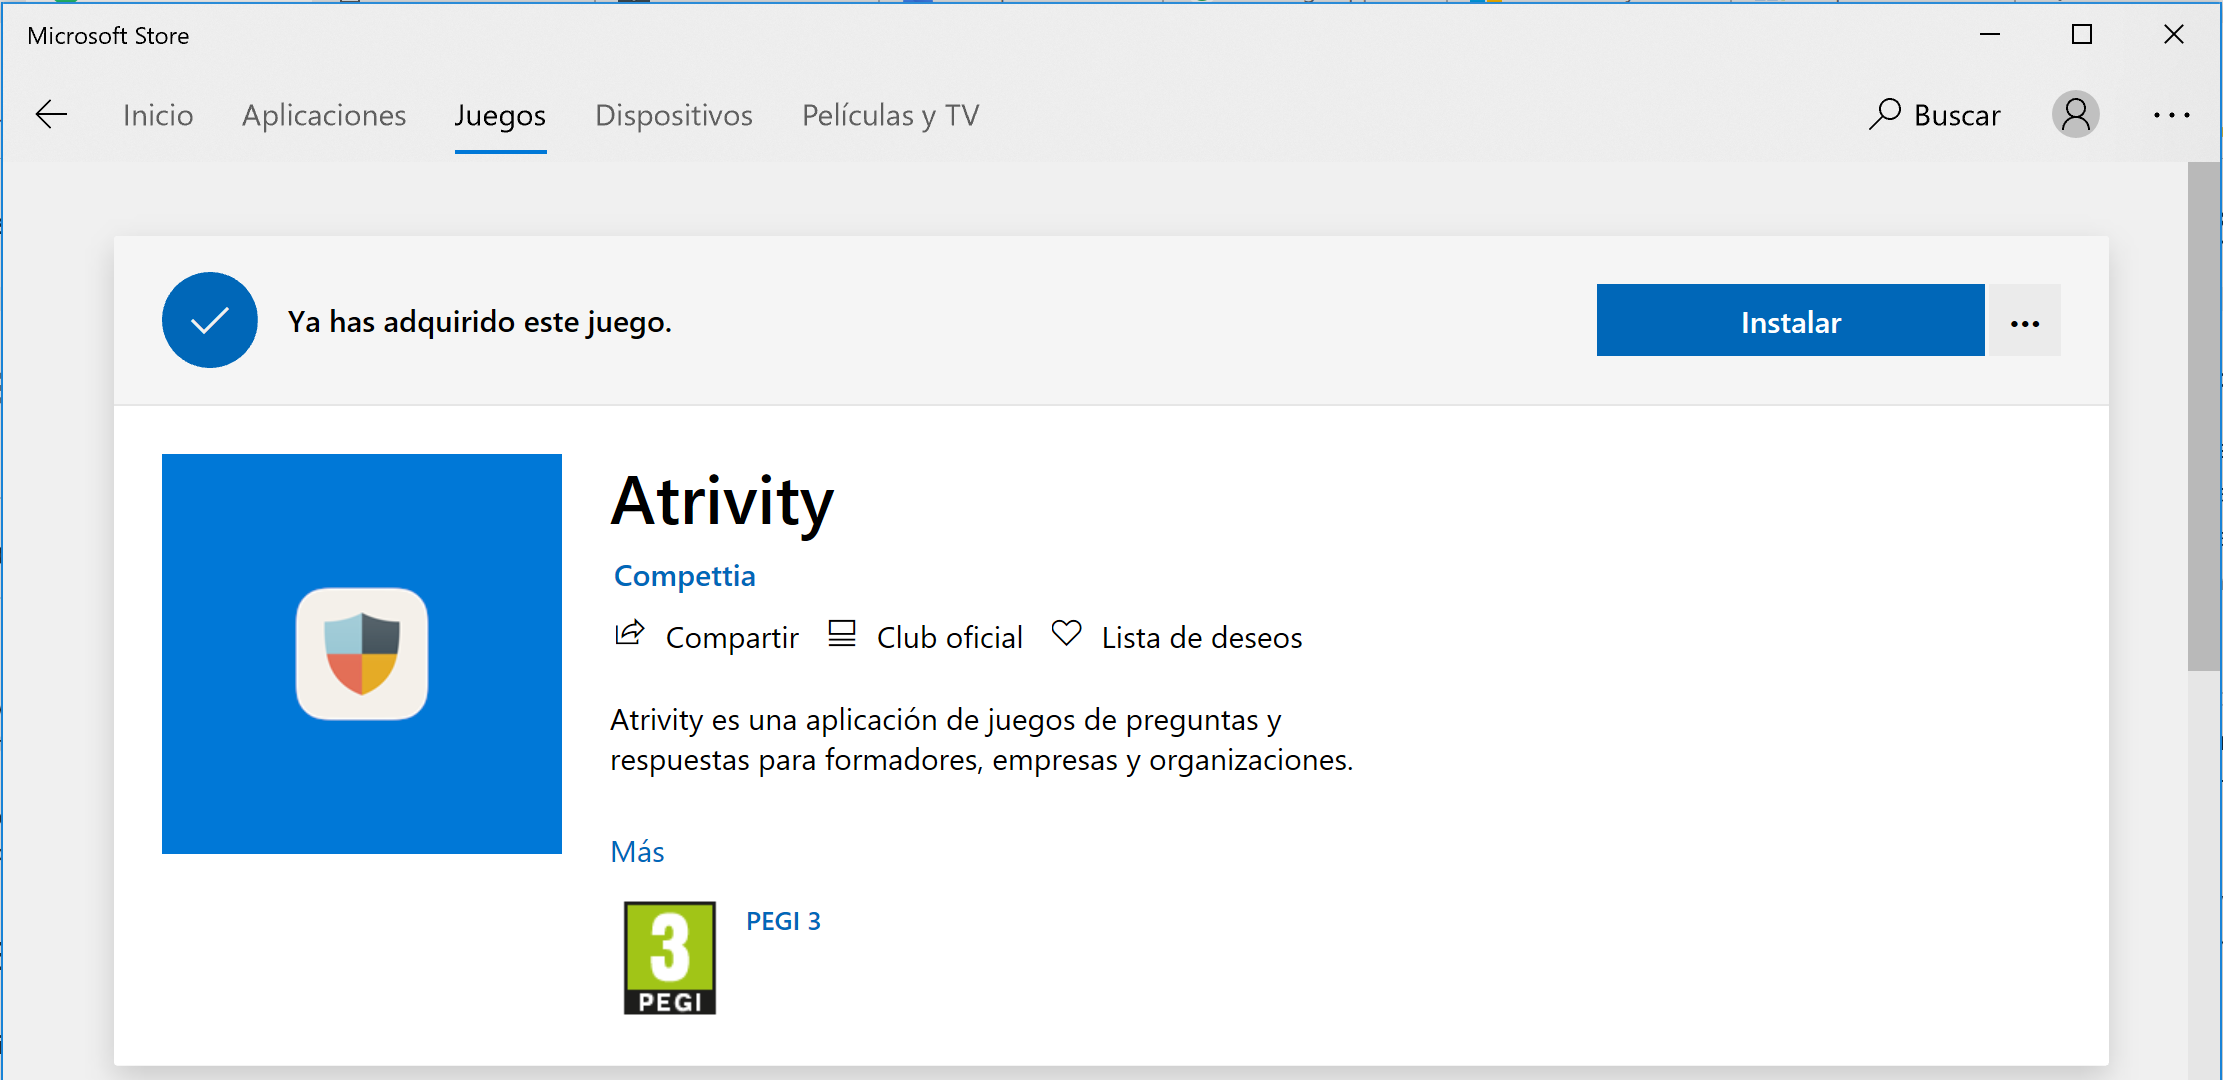Open the Compettia publisher link

(x=684, y=576)
